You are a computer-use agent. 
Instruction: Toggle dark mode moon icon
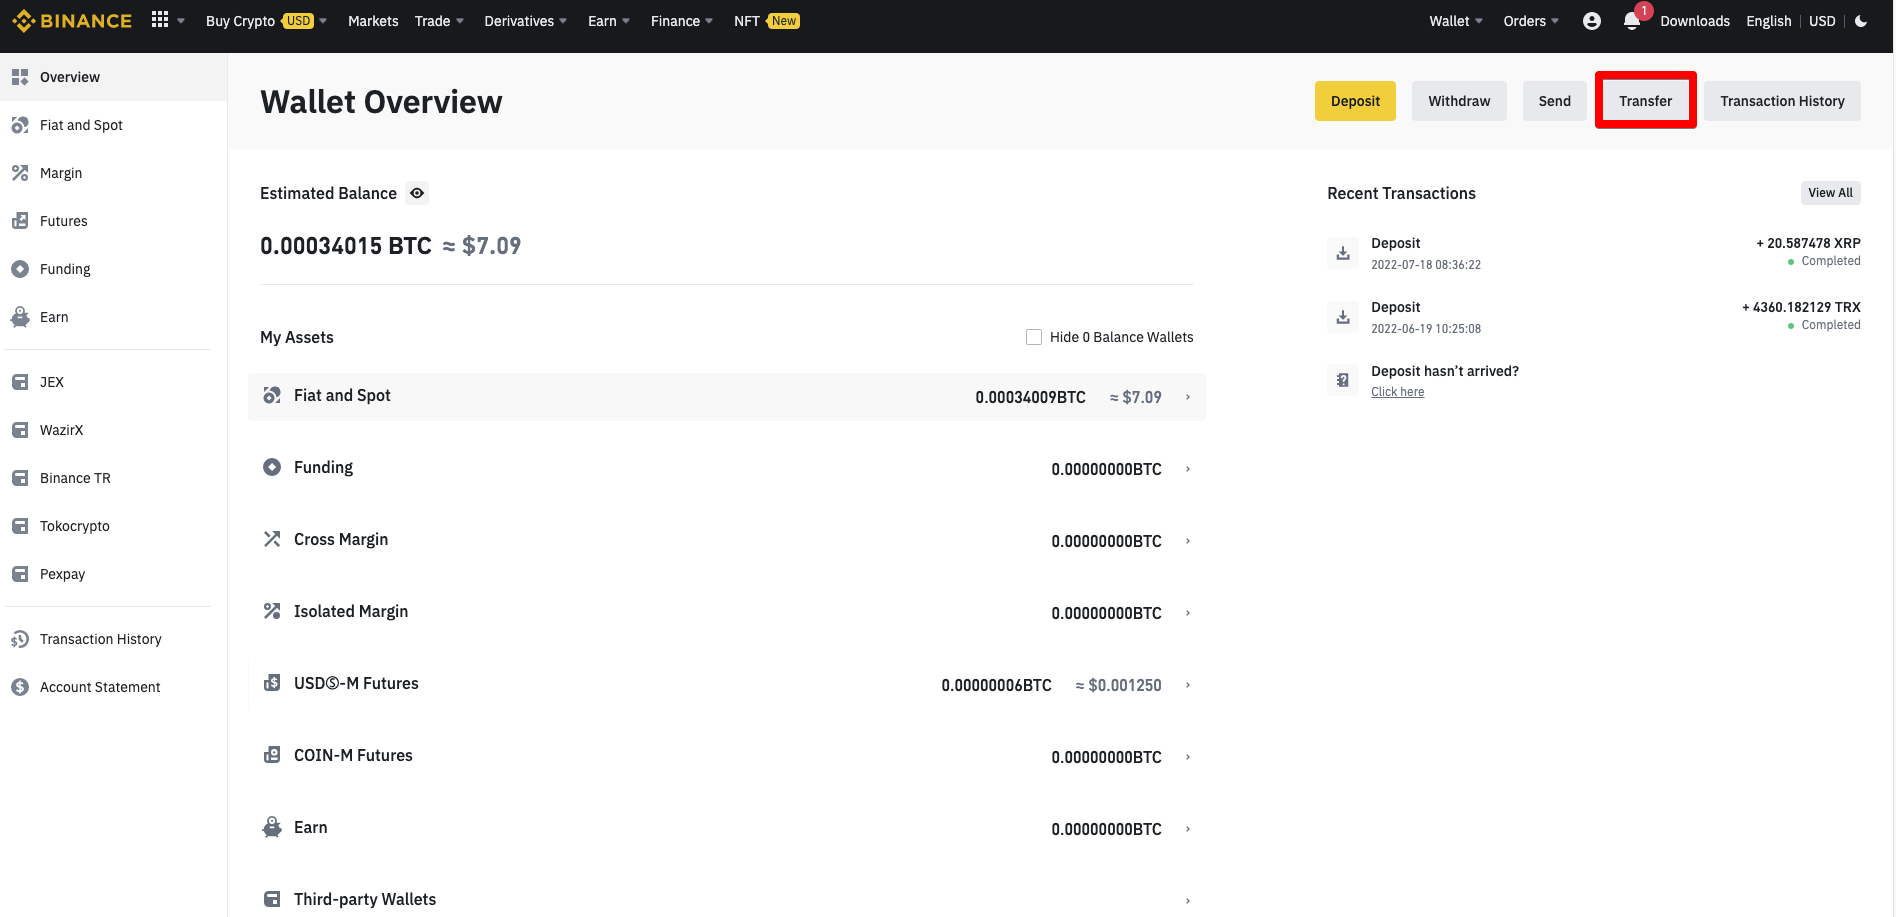[x=1861, y=21]
